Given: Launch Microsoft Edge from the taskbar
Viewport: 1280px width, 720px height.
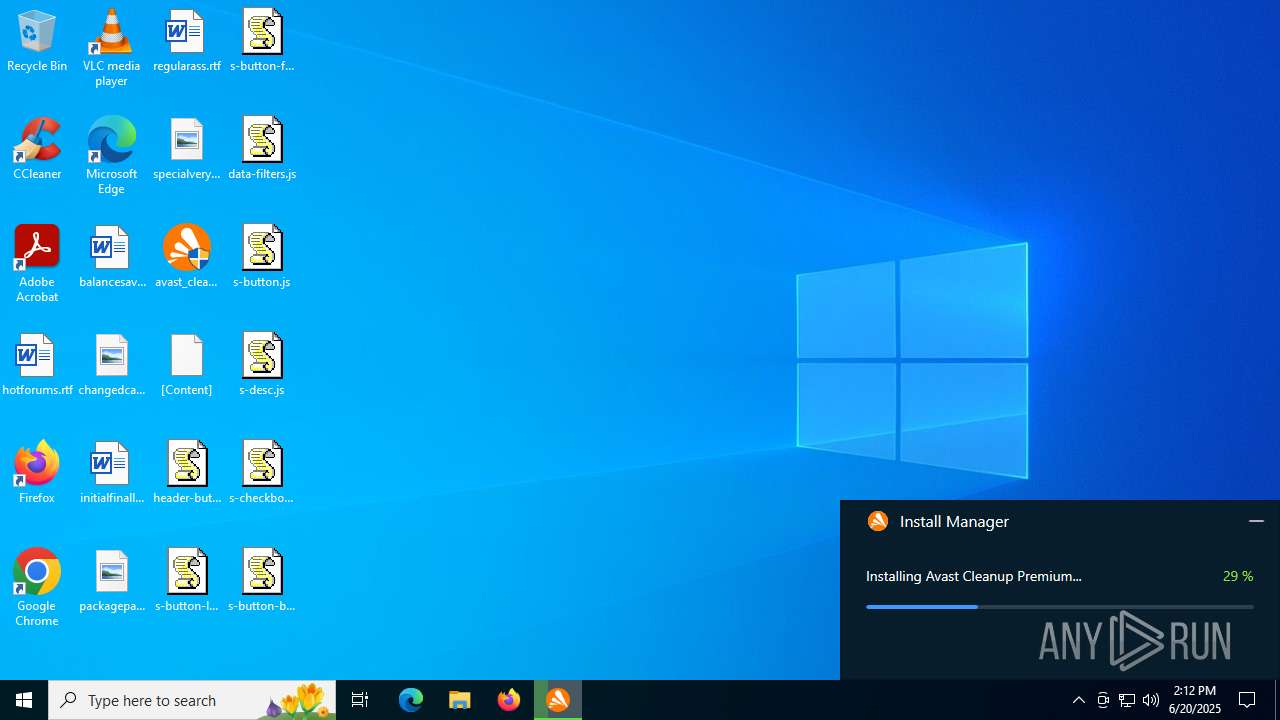Looking at the screenshot, I should click(411, 700).
